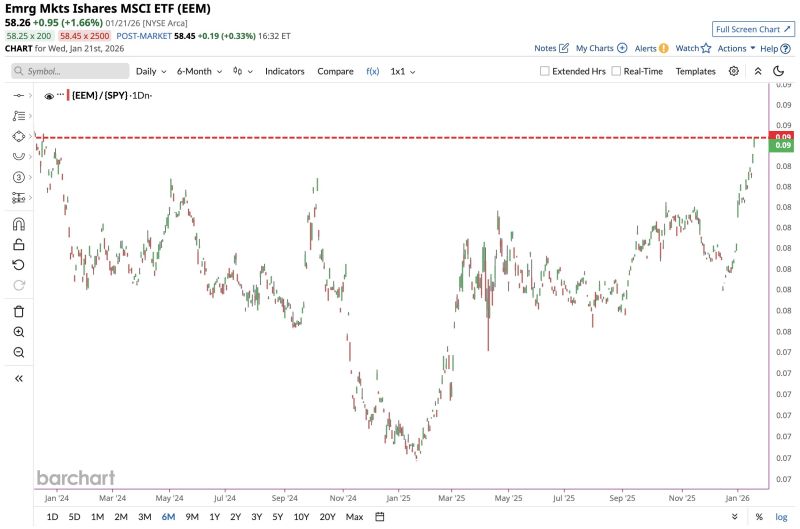Toggle percent scale button
The width and height of the screenshot is (800, 529).
click(759, 517)
